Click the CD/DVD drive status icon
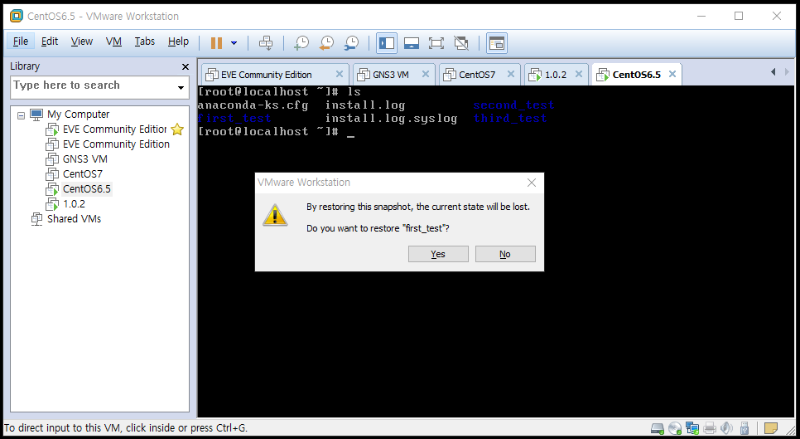 [675, 428]
